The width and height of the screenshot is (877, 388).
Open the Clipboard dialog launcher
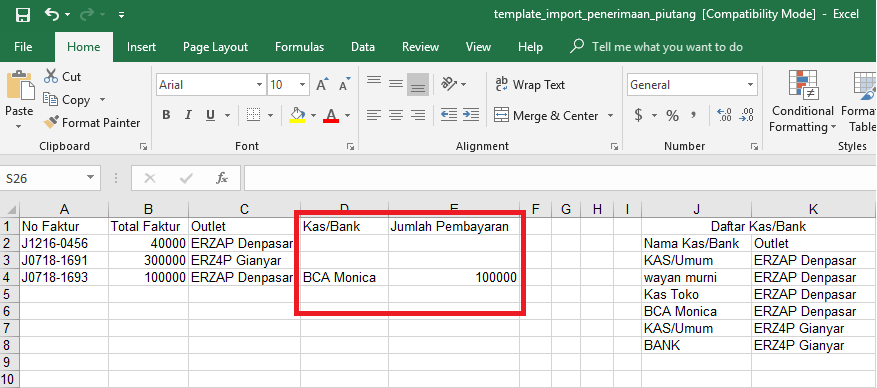[x=144, y=146]
